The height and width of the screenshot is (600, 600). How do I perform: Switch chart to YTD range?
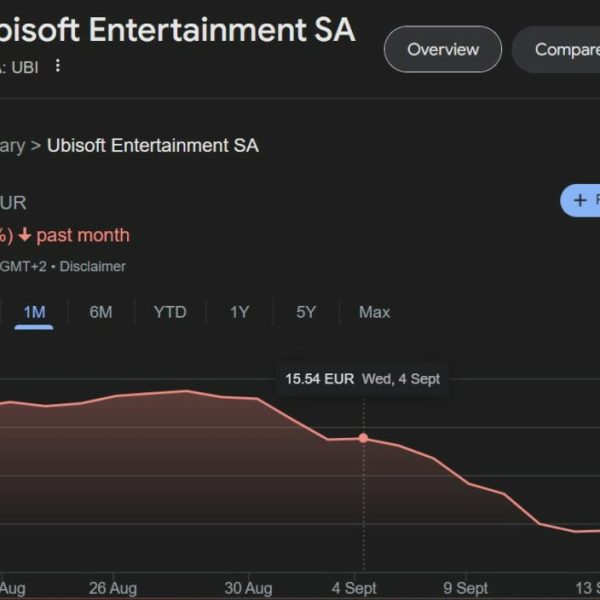(170, 312)
